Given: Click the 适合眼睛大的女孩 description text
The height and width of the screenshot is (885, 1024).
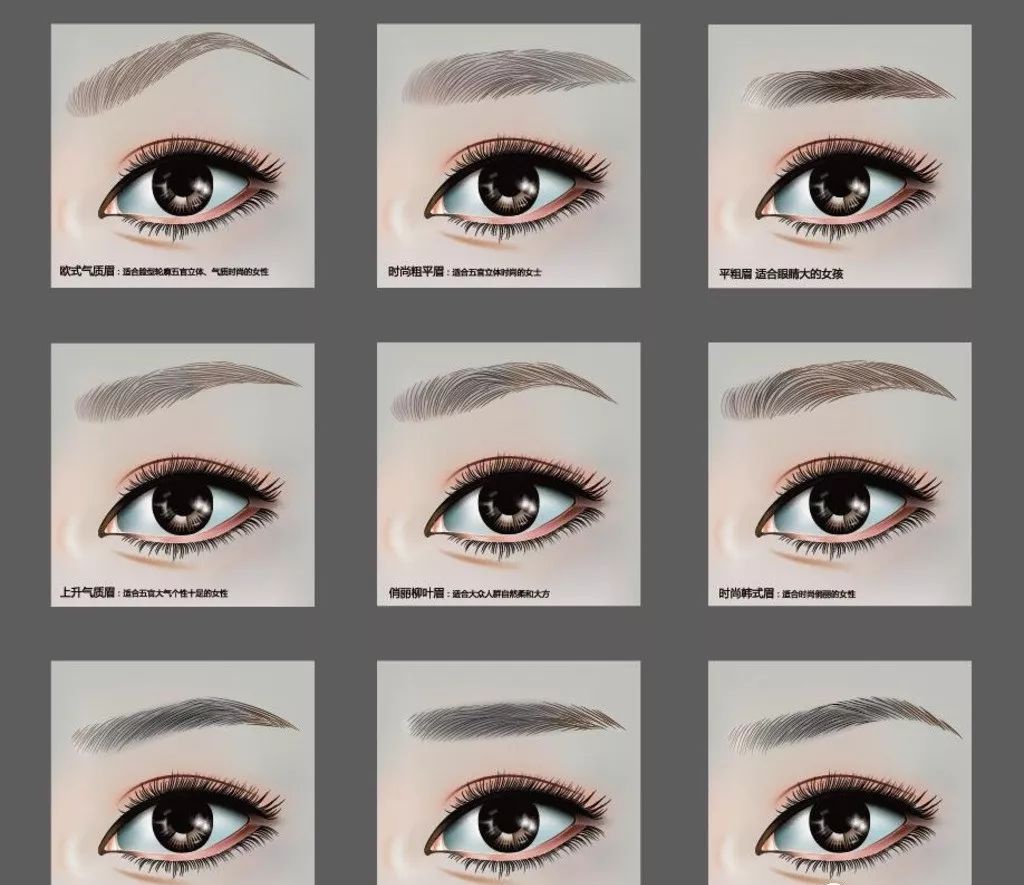Looking at the screenshot, I should (799, 272).
